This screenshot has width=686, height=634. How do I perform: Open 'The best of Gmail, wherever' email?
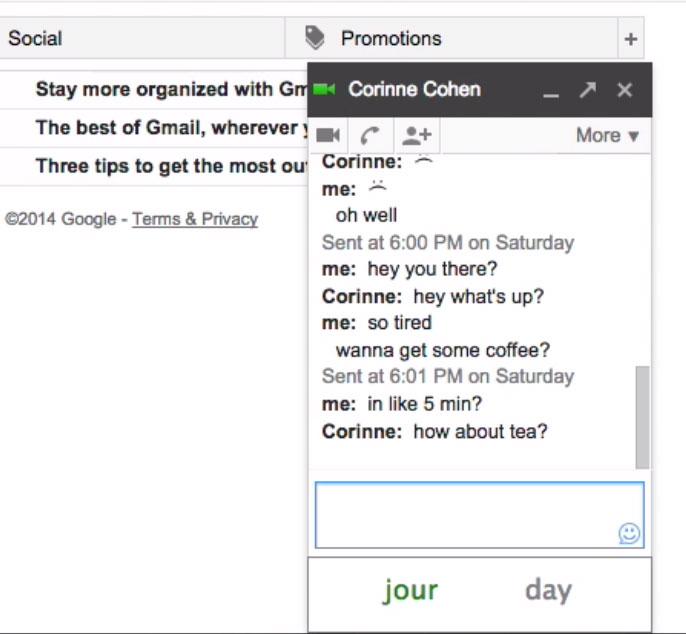154,128
